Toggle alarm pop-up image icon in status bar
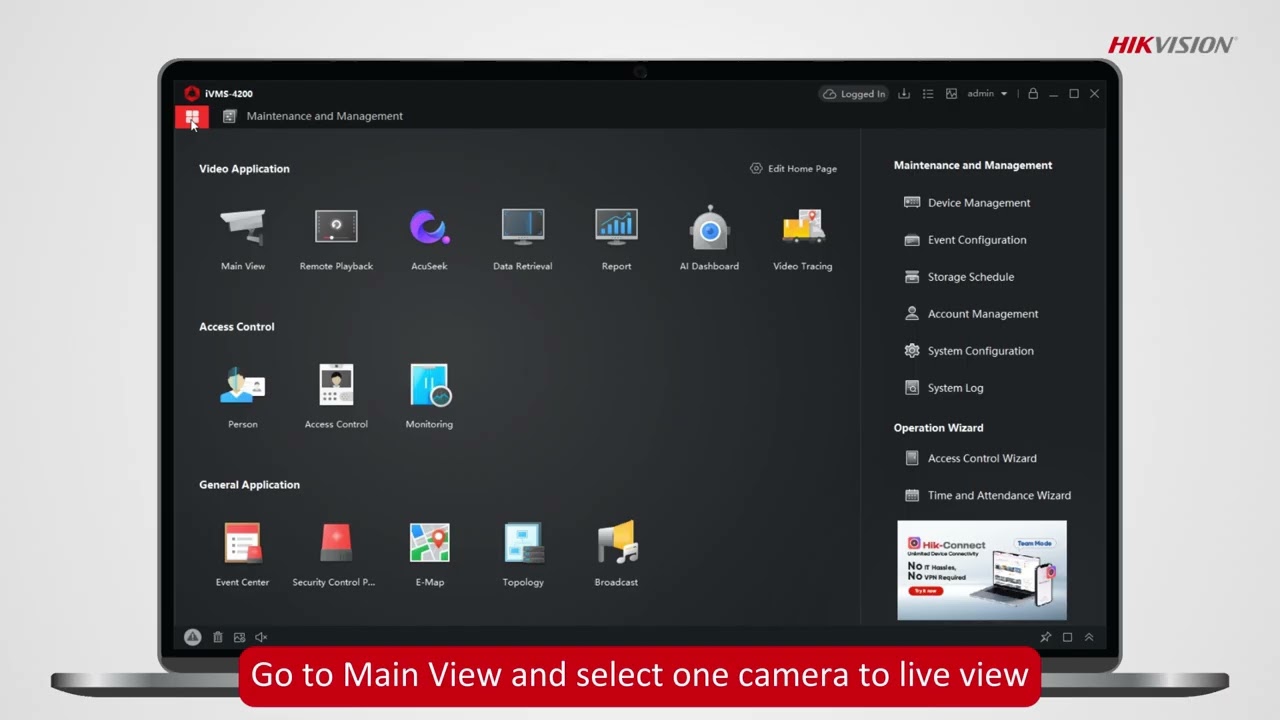The height and width of the screenshot is (720, 1280). (239, 637)
